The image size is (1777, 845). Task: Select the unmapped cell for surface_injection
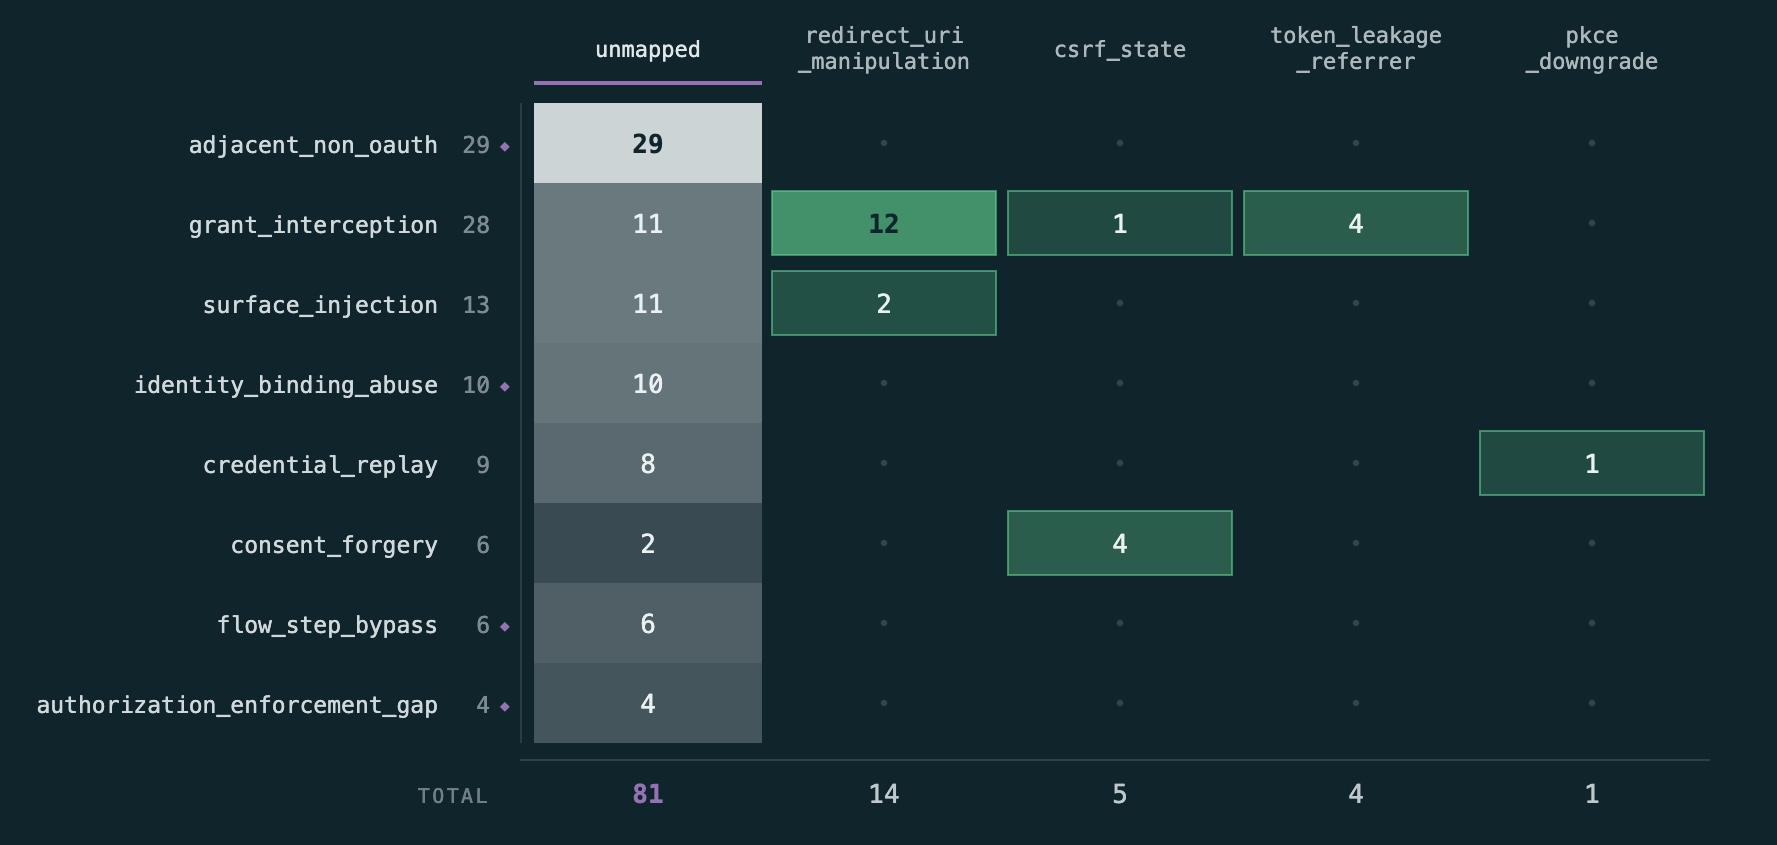click(648, 303)
